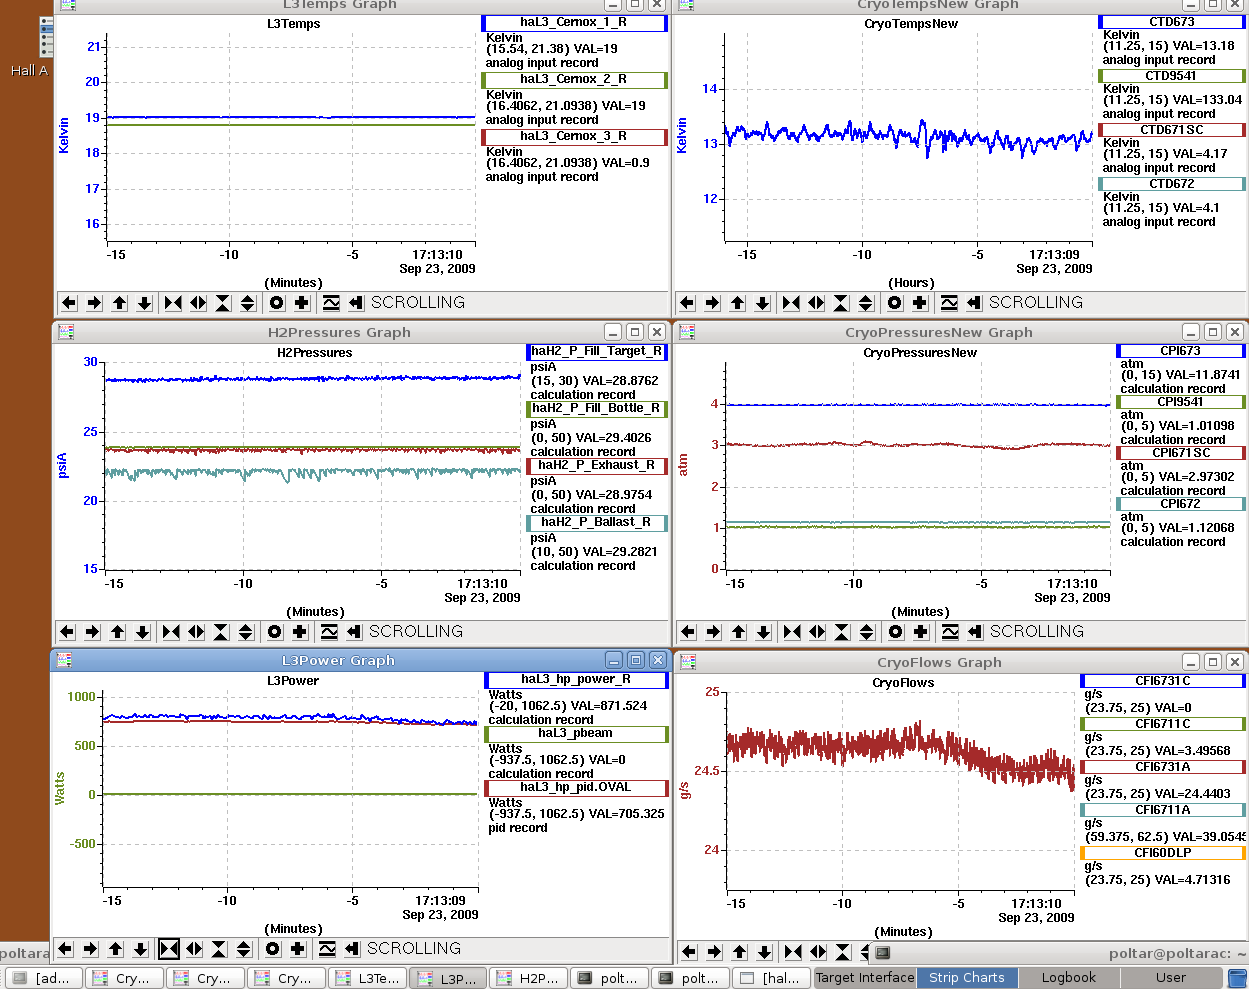Viewport: 1249px width, 989px height.
Task: Click the plus icon in L3Temps toolbar
Action: pos(302,303)
